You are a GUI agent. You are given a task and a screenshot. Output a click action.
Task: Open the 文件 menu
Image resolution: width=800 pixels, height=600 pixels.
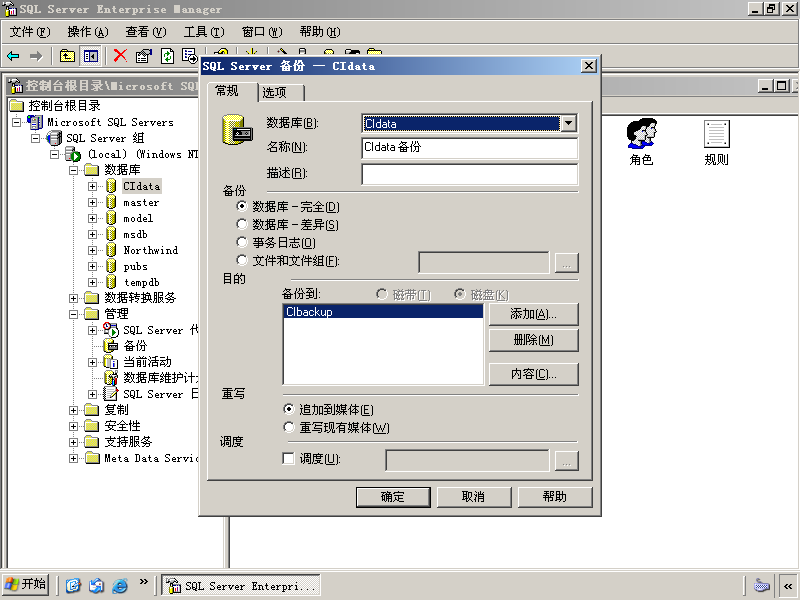point(30,32)
